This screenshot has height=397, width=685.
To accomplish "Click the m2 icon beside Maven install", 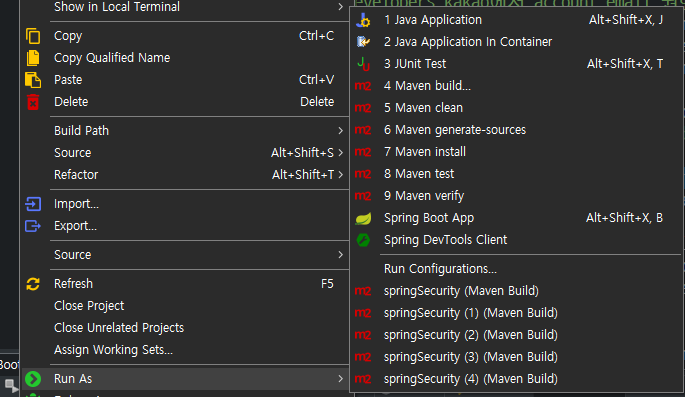I will [x=363, y=152].
